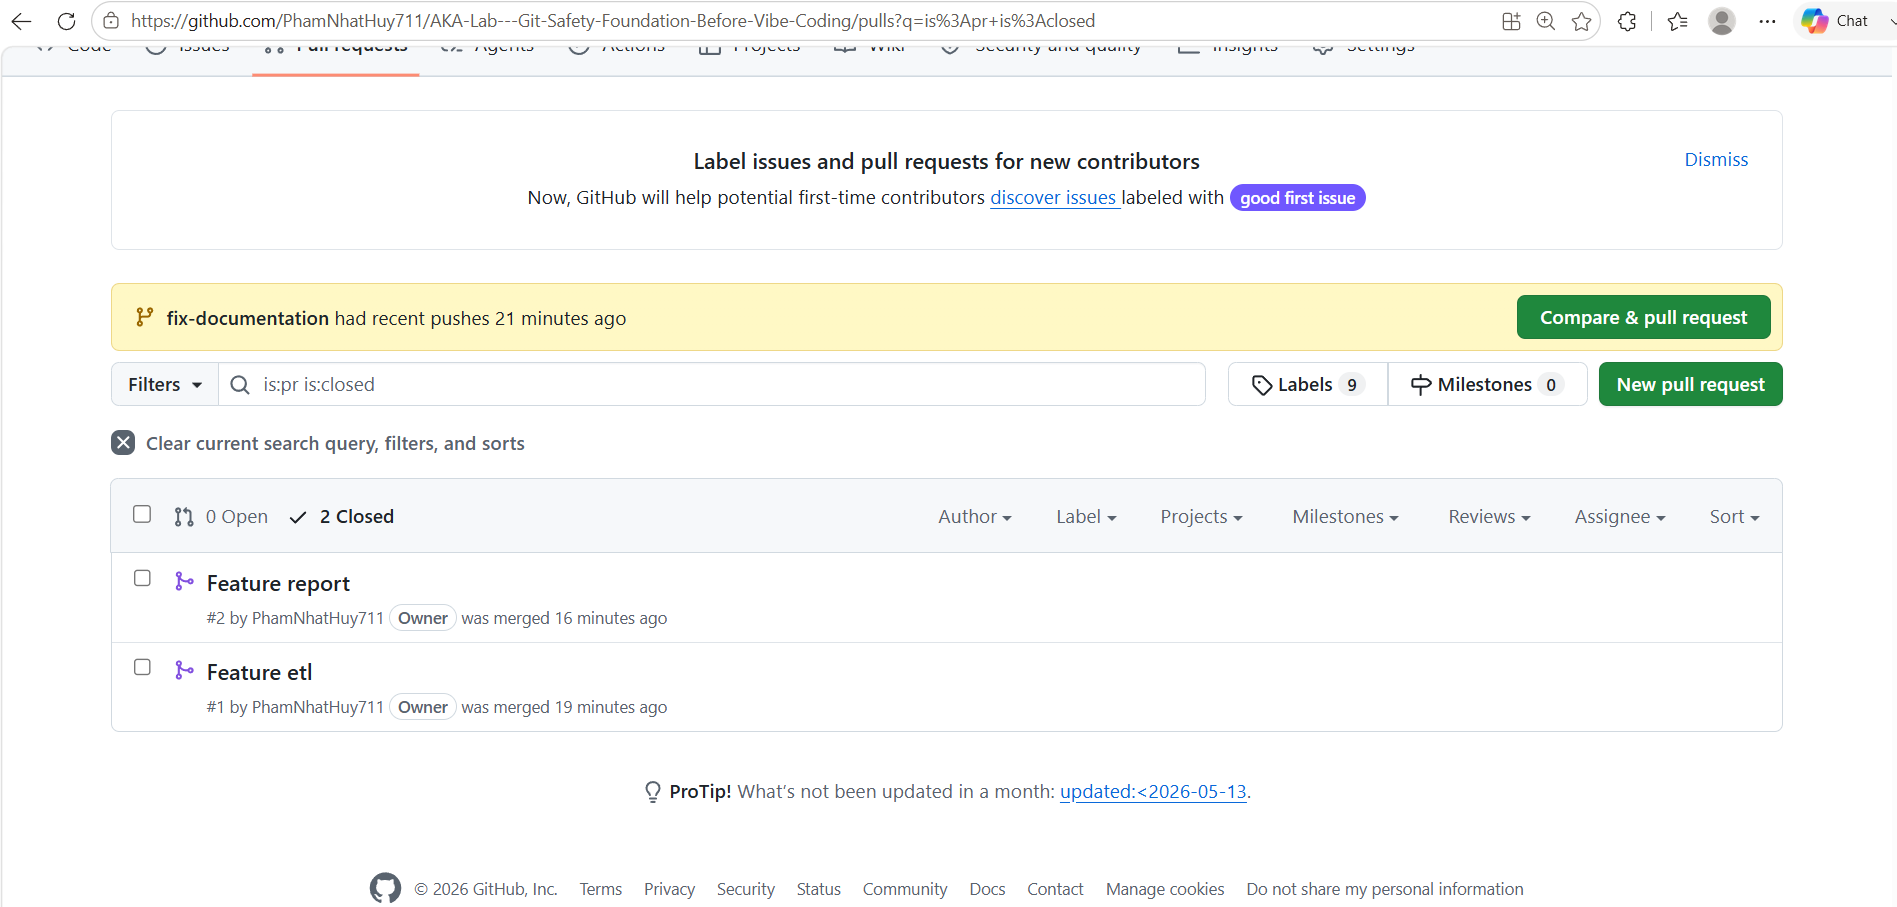This screenshot has height=907, width=1897.
Task: Check the Feature etl checkbox
Action: pos(142,667)
